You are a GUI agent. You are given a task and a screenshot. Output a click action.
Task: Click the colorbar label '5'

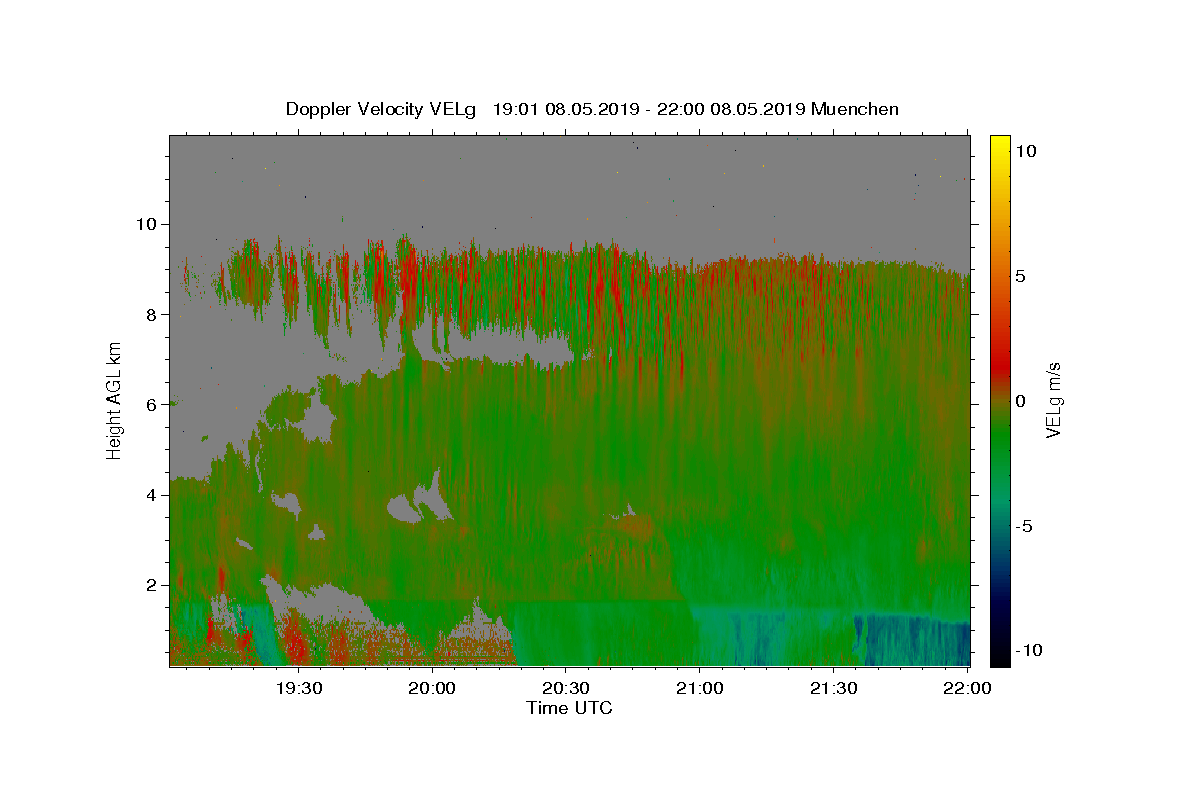(x=1020, y=276)
